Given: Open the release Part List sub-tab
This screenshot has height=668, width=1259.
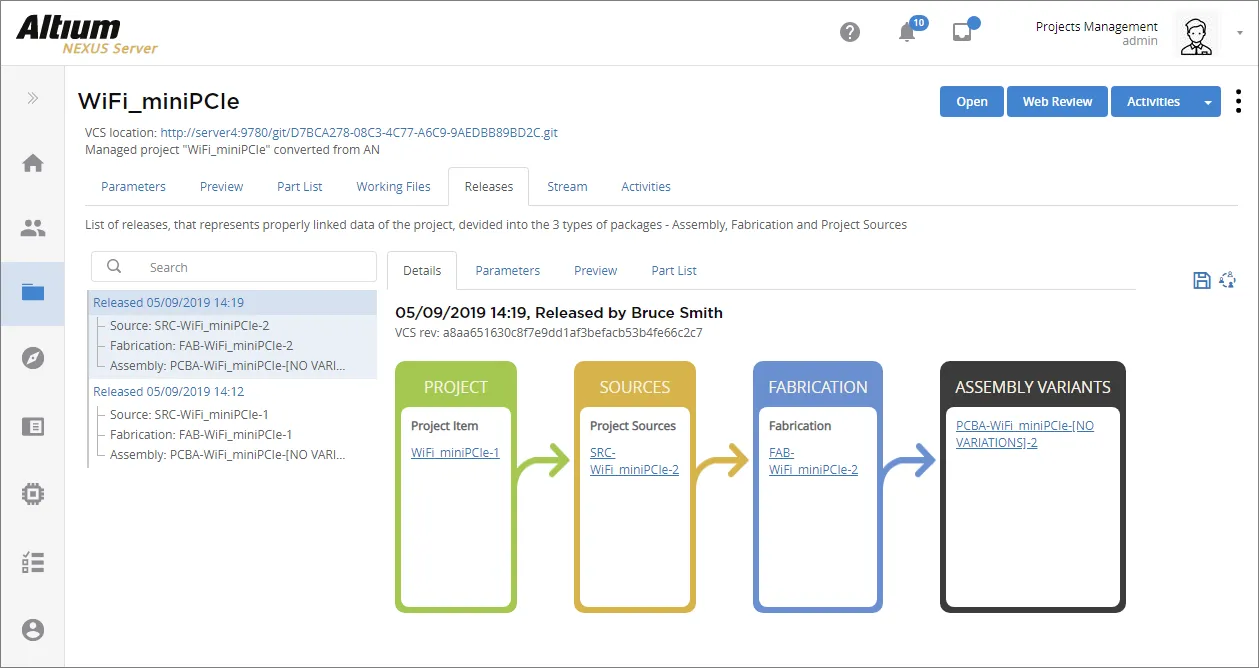Looking at the screenshot, I should coord(674,271).
